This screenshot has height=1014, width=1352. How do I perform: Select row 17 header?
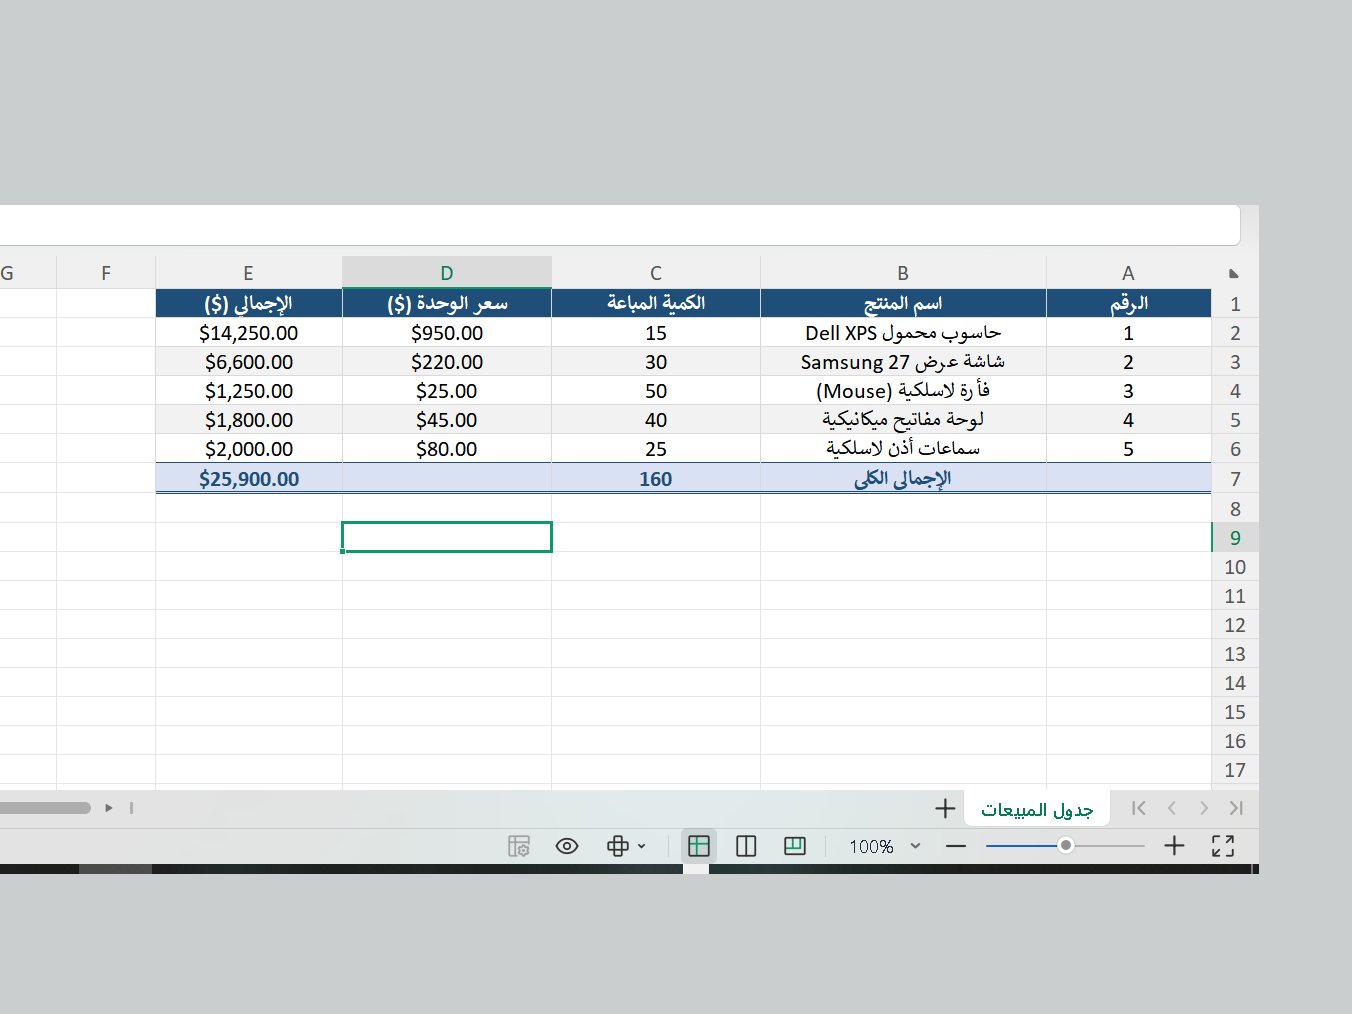pyautogui.click(x=1235, y=770)
